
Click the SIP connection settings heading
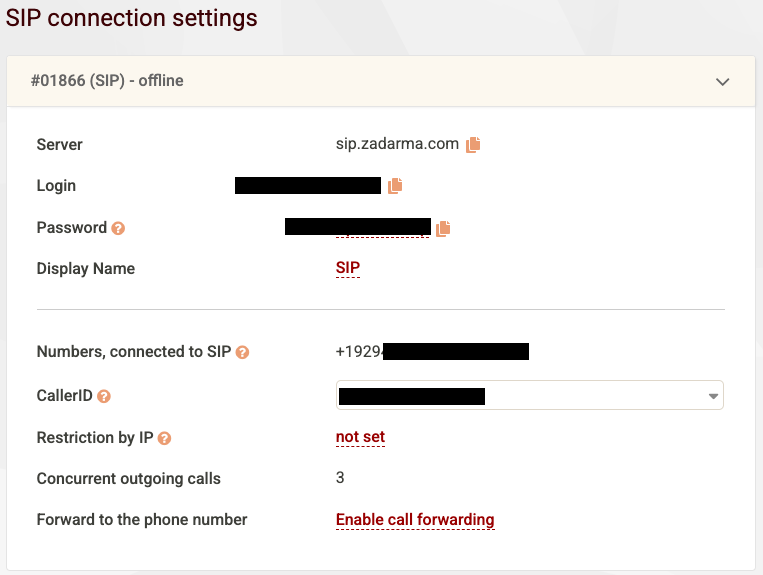132,18
